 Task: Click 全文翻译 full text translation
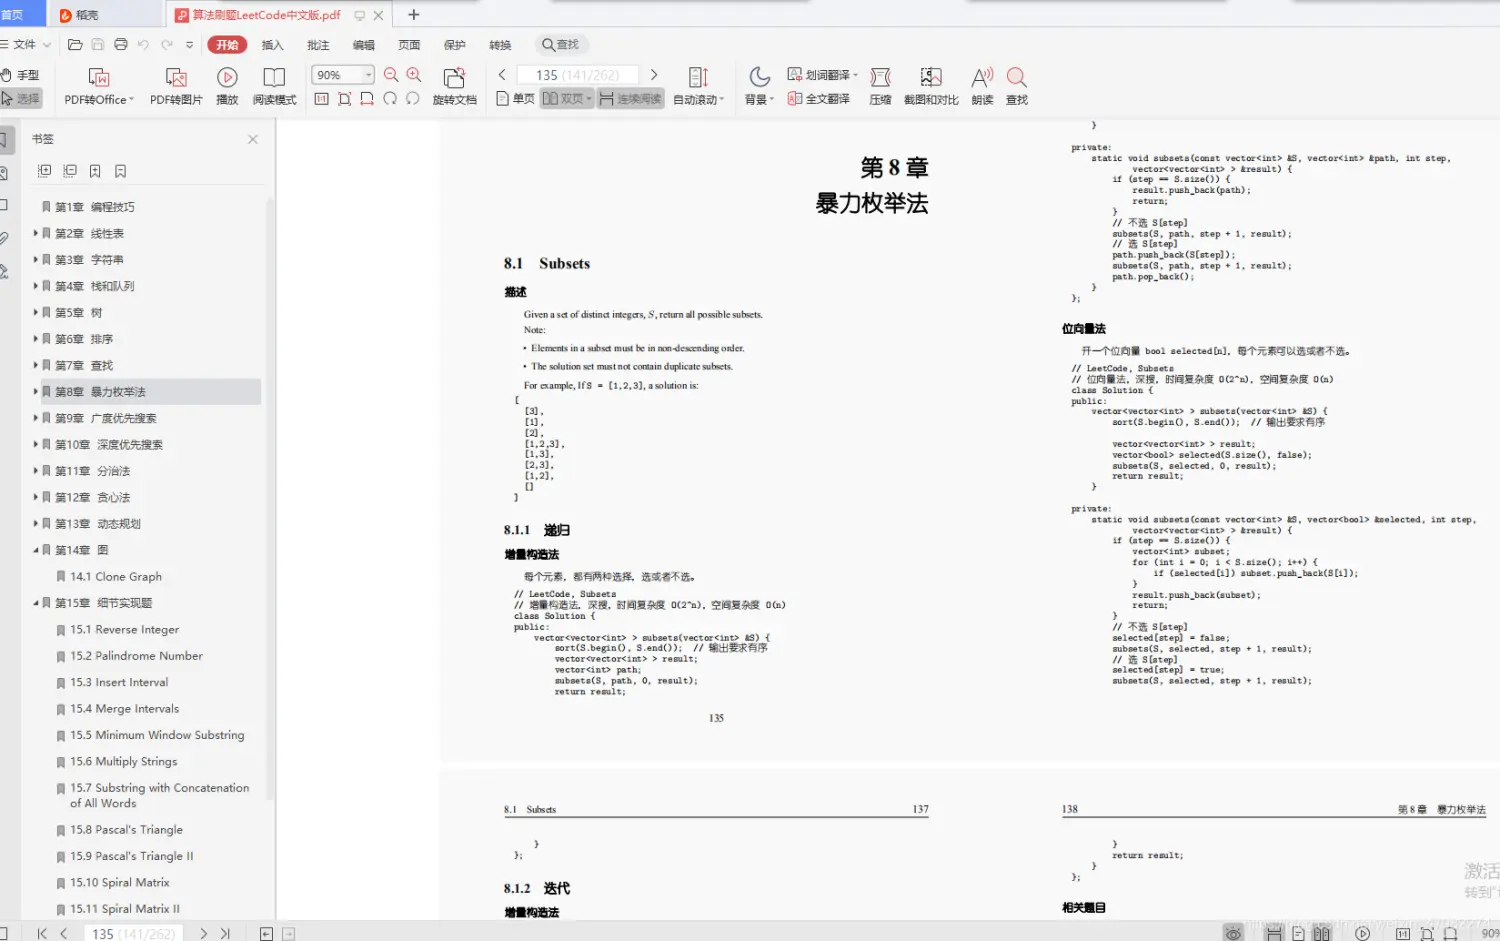click(819, 99)
